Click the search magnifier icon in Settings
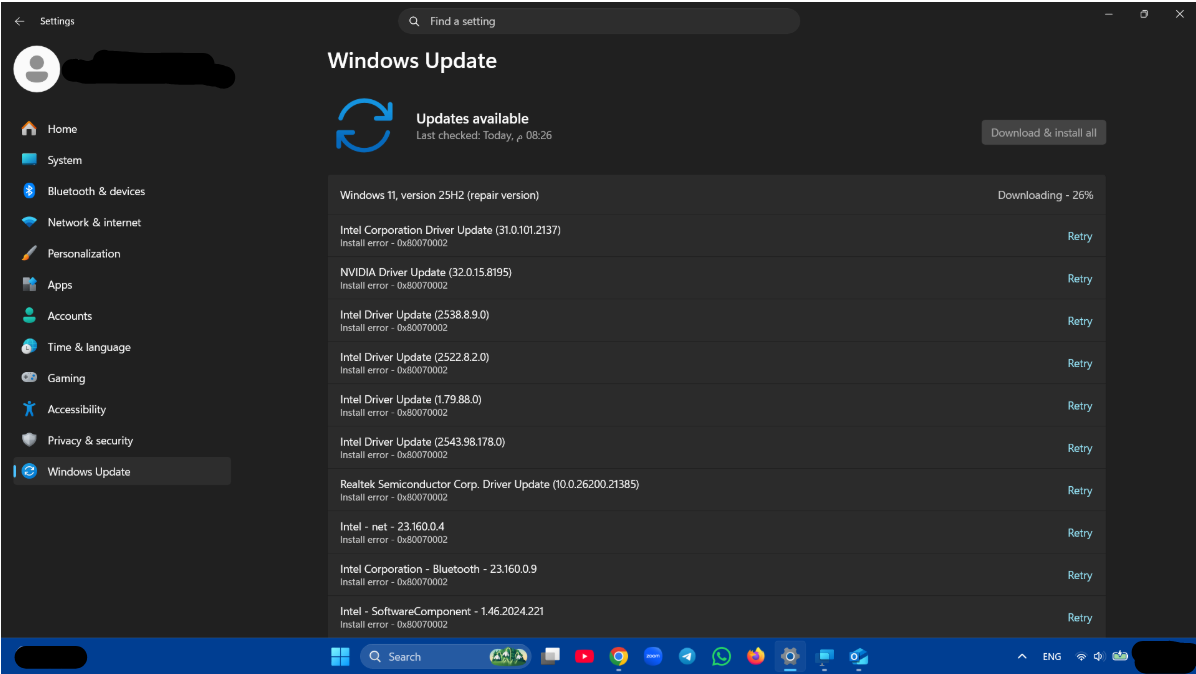This screenshot has height=674, width=1196. (x=414, y=21)
